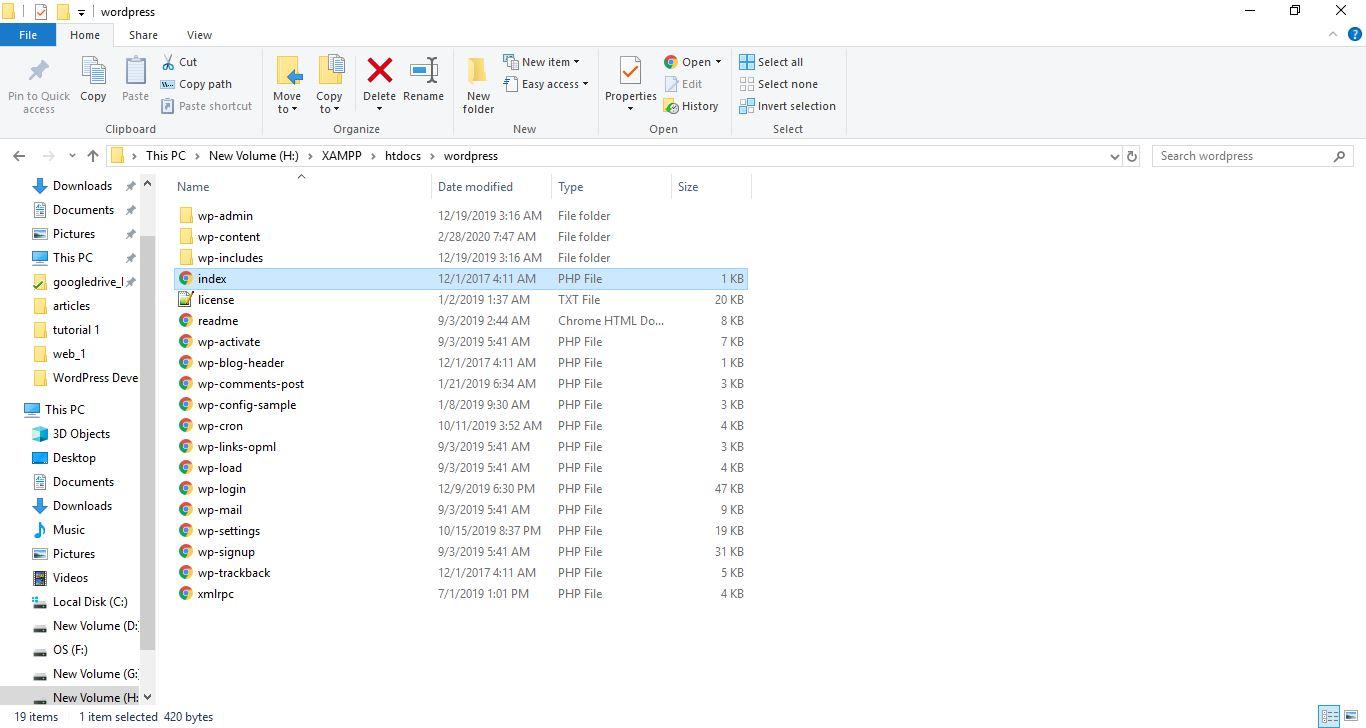The image size is (1366, 728).
Task: Select the license text file
Action: [x=216, y=300]
